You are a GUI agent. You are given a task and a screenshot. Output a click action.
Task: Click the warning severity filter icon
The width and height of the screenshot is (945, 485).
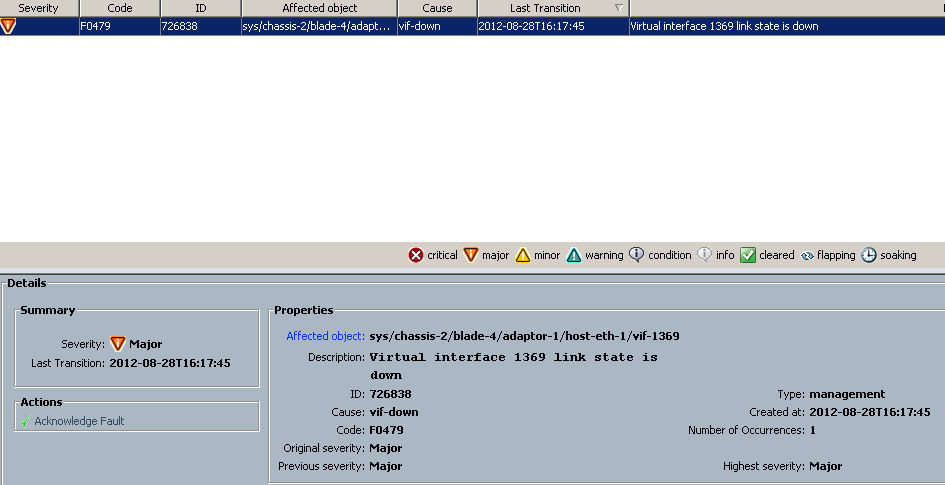click(x=574, y=255)
